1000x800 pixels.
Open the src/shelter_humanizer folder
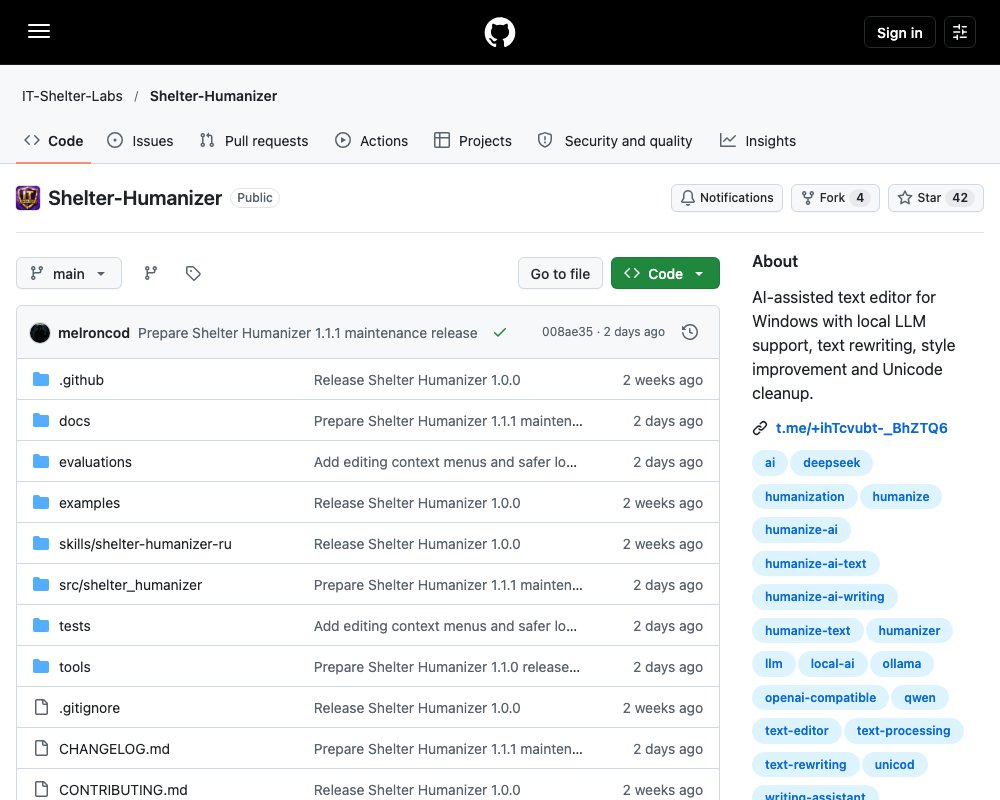point(130,585)
